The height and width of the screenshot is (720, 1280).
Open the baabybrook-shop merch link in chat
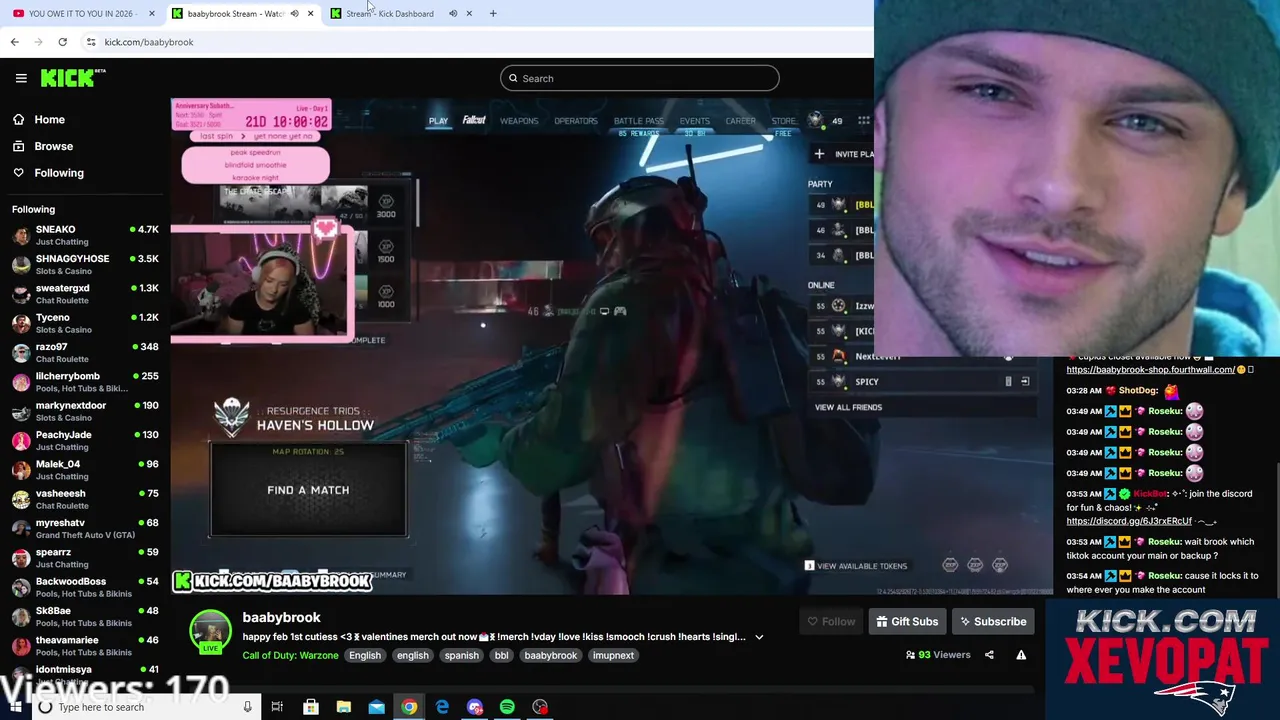1150,370
